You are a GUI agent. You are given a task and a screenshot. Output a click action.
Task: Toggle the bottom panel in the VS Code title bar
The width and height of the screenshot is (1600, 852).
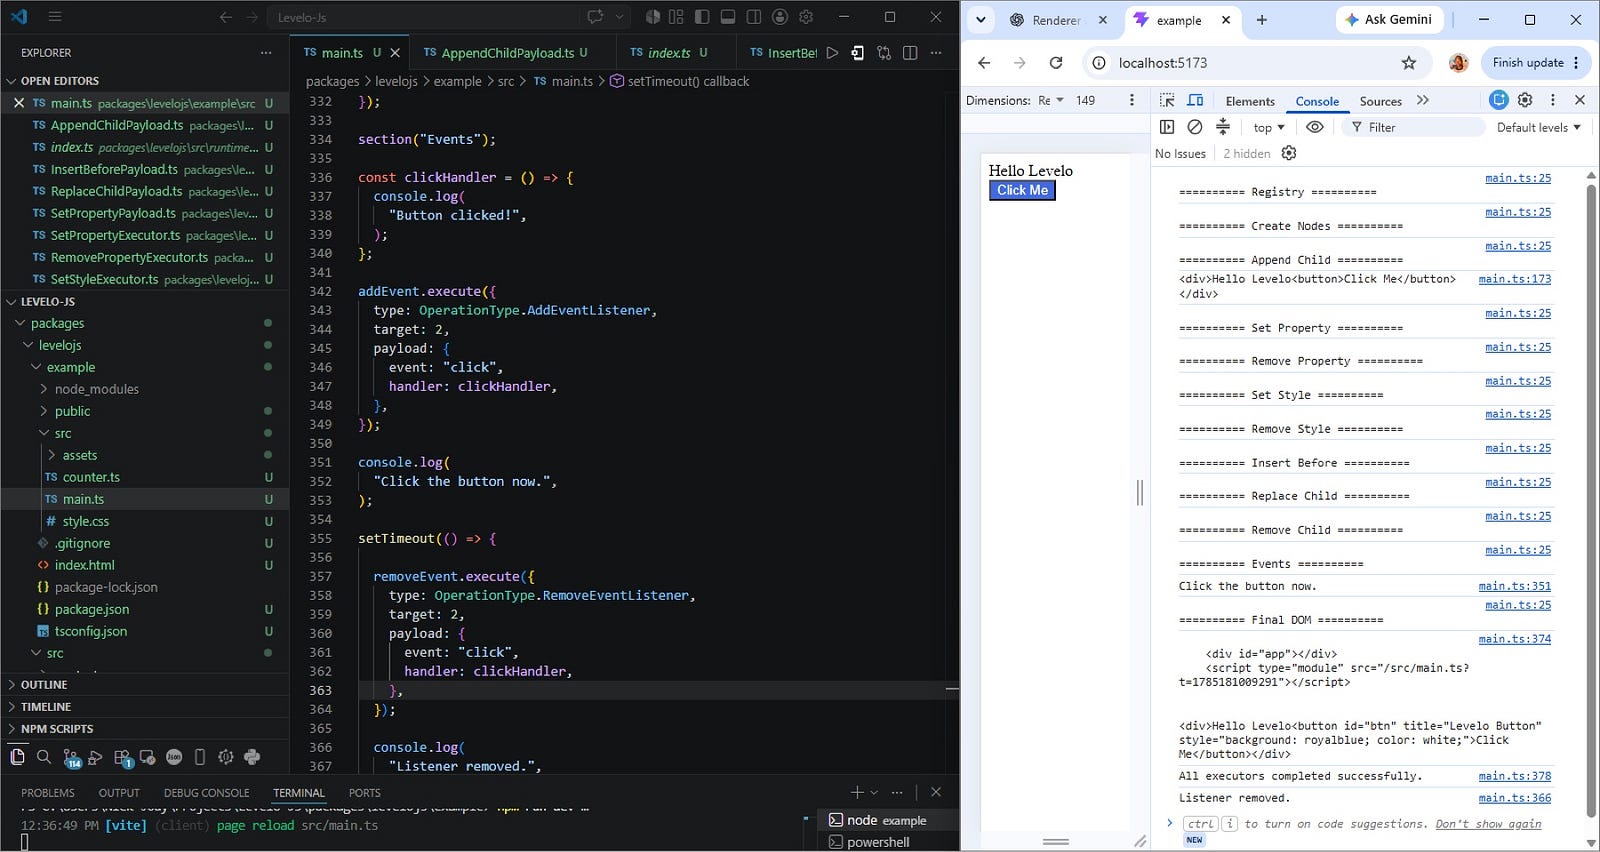[728, 17]
